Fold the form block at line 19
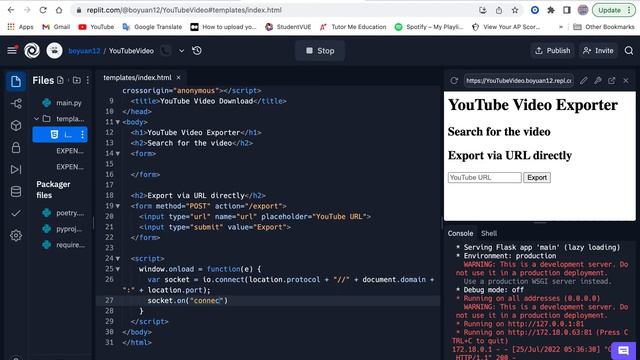640x360 pixels. pyautogui.click(x=118, y=206)
